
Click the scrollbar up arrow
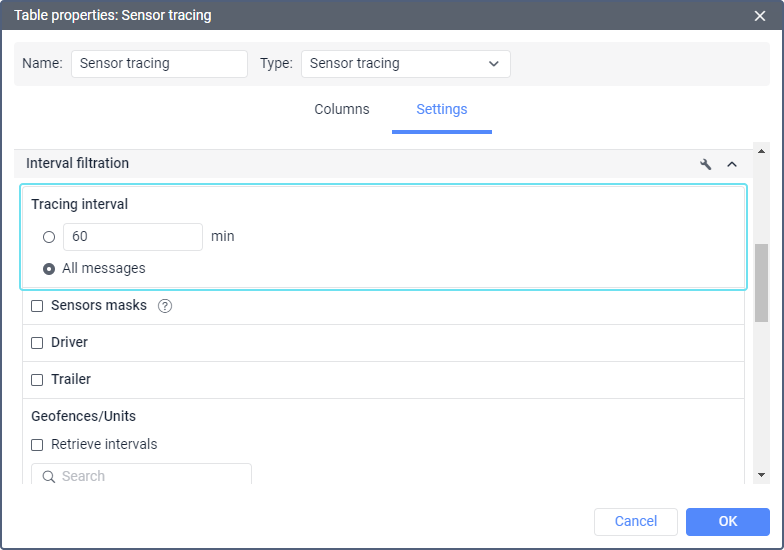(761, 152)
